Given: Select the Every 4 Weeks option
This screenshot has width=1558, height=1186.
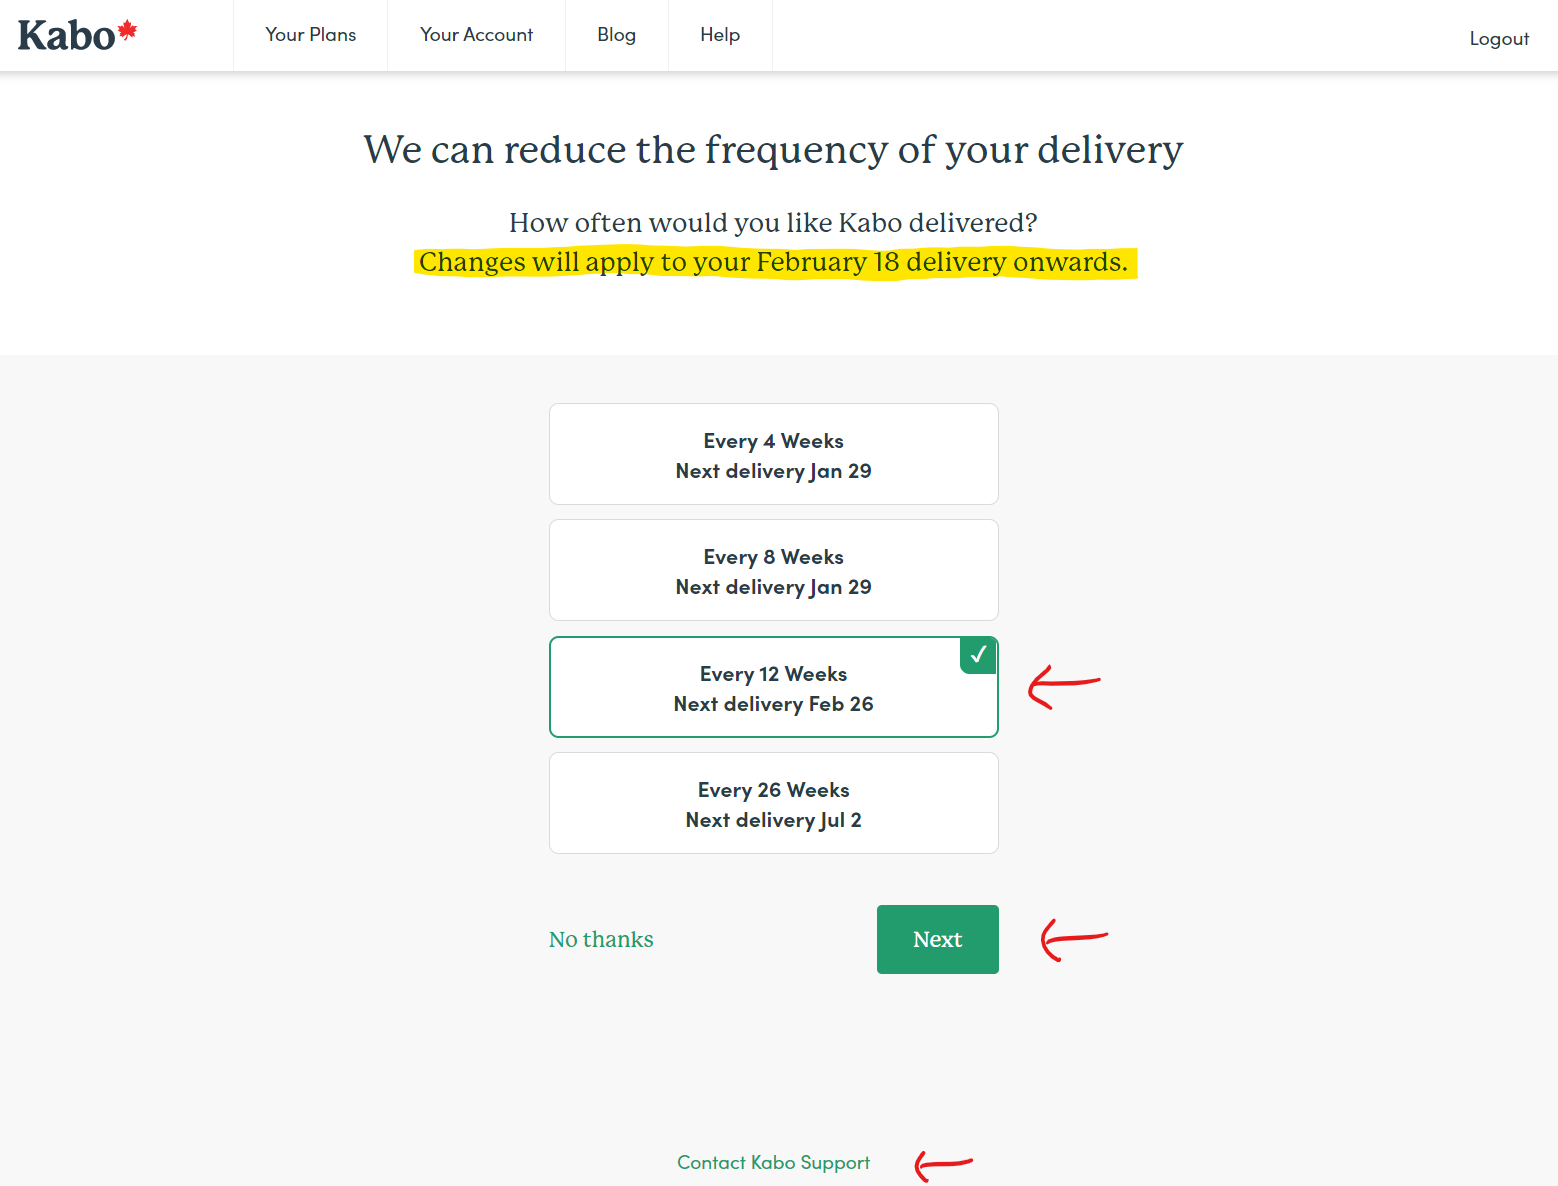Looking at the screenshot, I should [773, 454].
